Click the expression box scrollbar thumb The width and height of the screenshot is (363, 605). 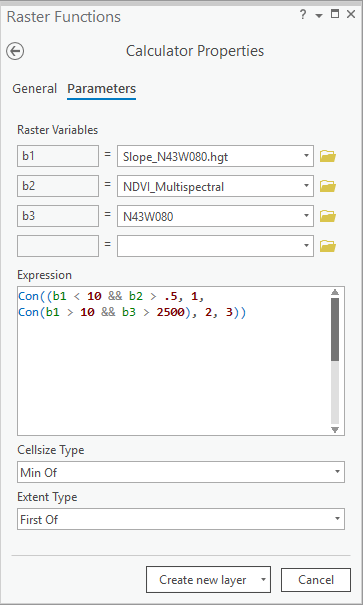(335, 329)
